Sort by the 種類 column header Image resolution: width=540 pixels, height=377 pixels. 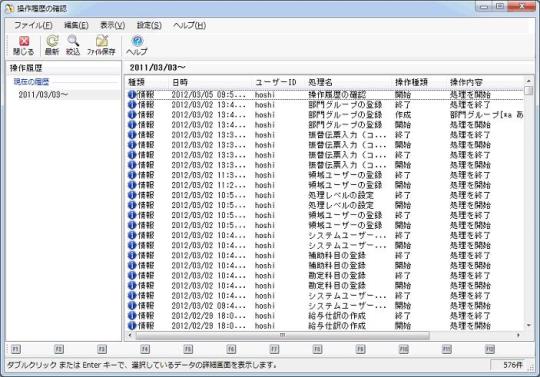(x=136, y=82)
